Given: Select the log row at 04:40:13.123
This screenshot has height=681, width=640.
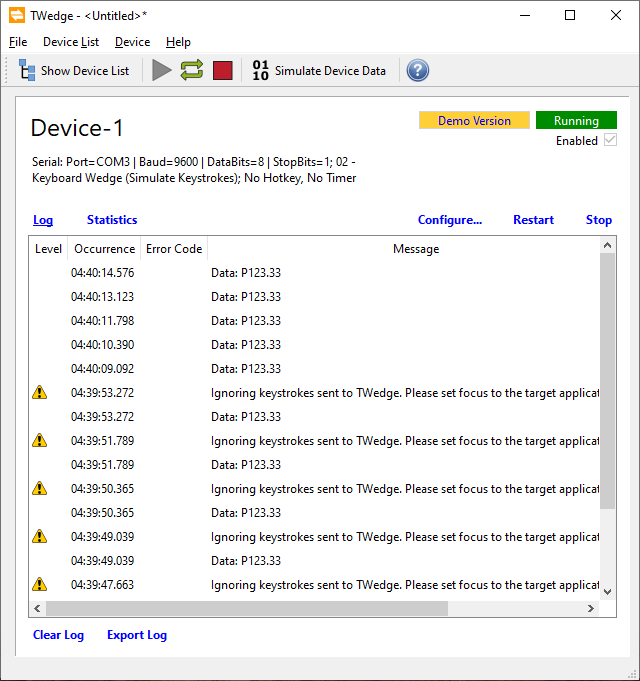Looking at the screenshot, I should [x=314, y=297].
